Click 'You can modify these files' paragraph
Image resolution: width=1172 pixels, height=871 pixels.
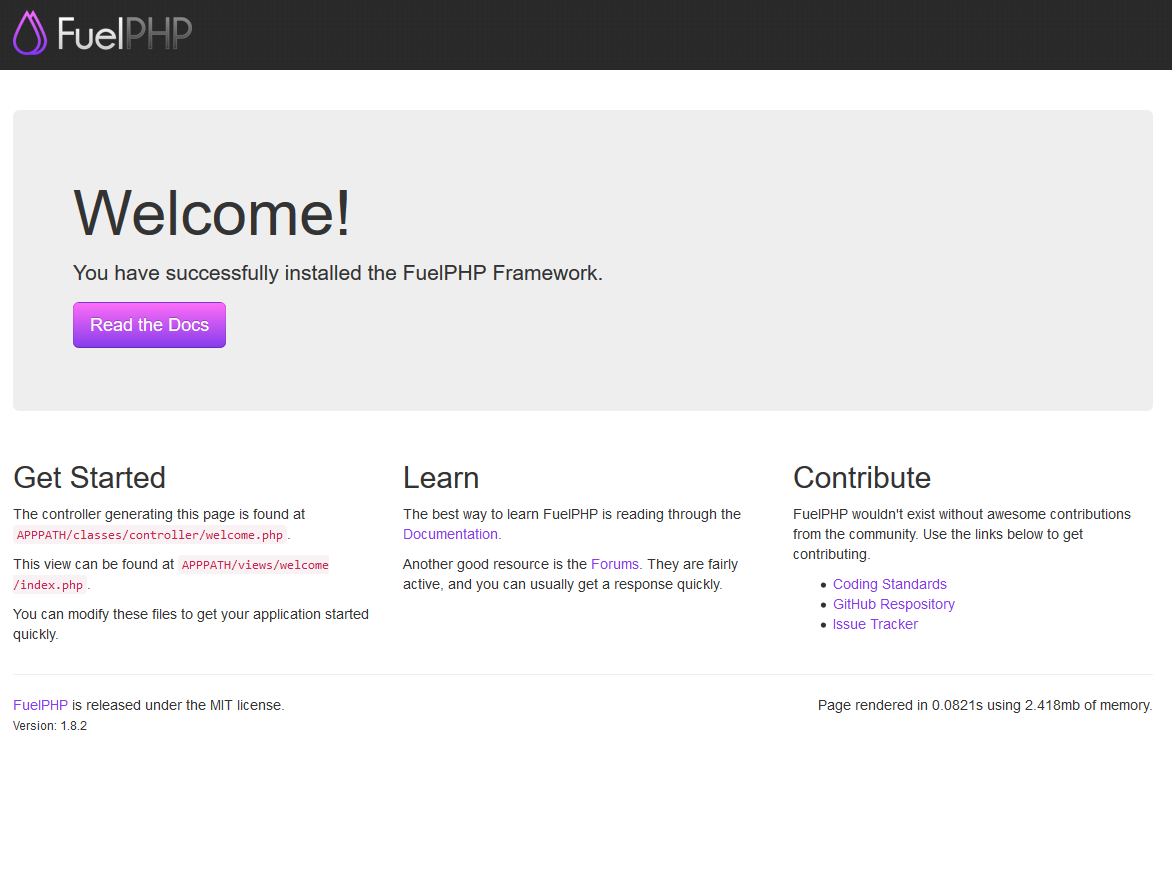[x=191, y=624]
